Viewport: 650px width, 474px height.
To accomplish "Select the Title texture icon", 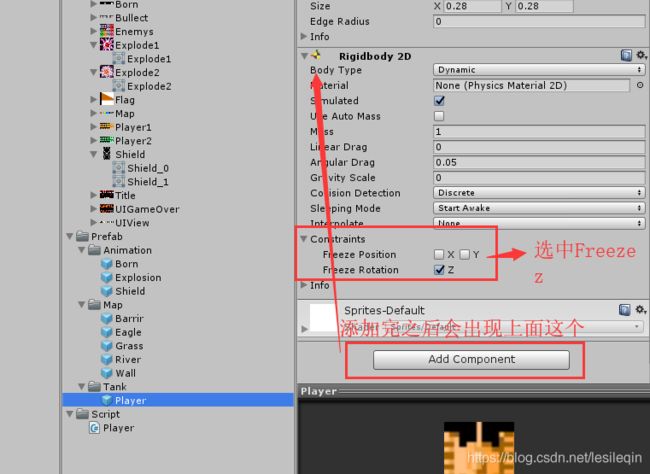I will 107,195.
